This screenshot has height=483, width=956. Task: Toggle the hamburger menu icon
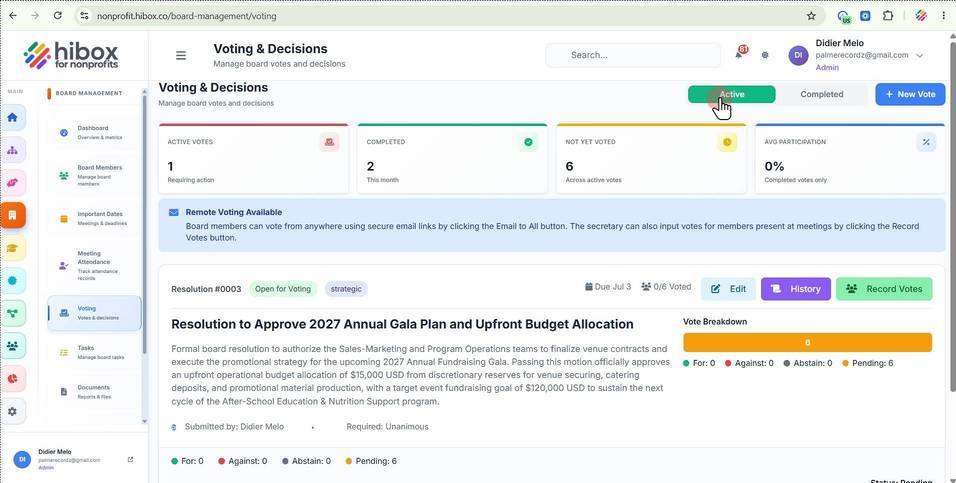tap(180, 55)
